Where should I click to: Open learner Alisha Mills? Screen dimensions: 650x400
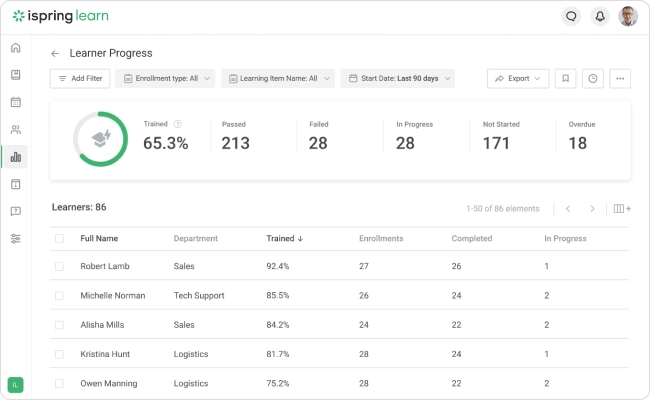coord(102,325)
